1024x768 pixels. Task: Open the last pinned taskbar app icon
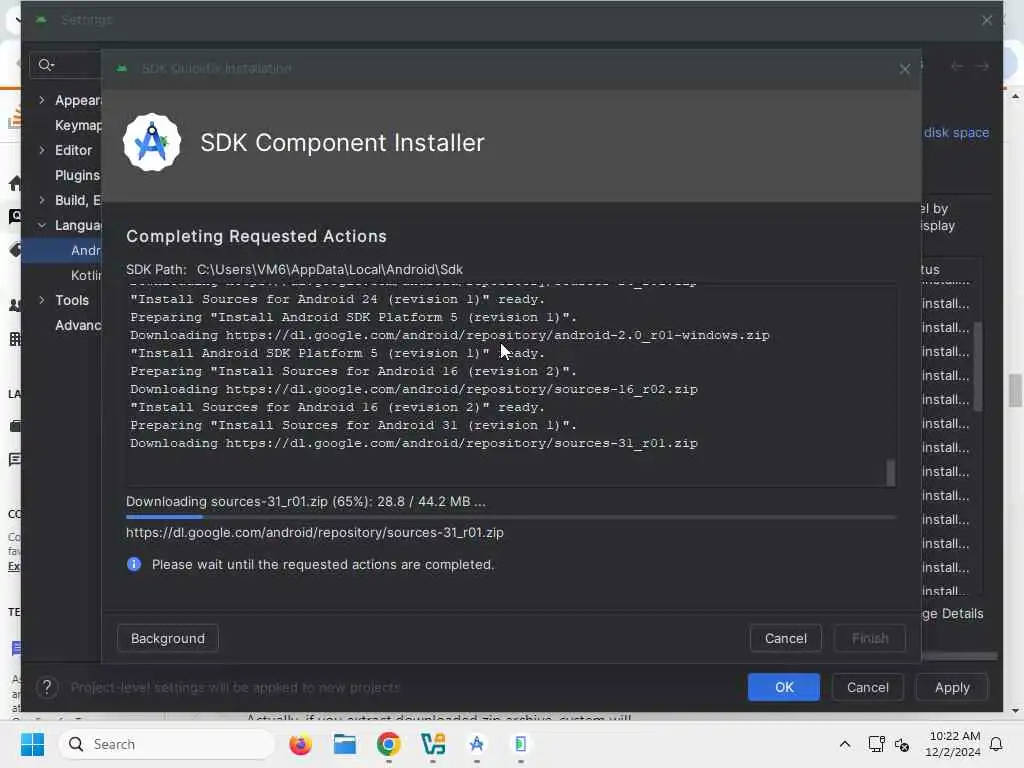pyautogui.click(x=520, y=744)
